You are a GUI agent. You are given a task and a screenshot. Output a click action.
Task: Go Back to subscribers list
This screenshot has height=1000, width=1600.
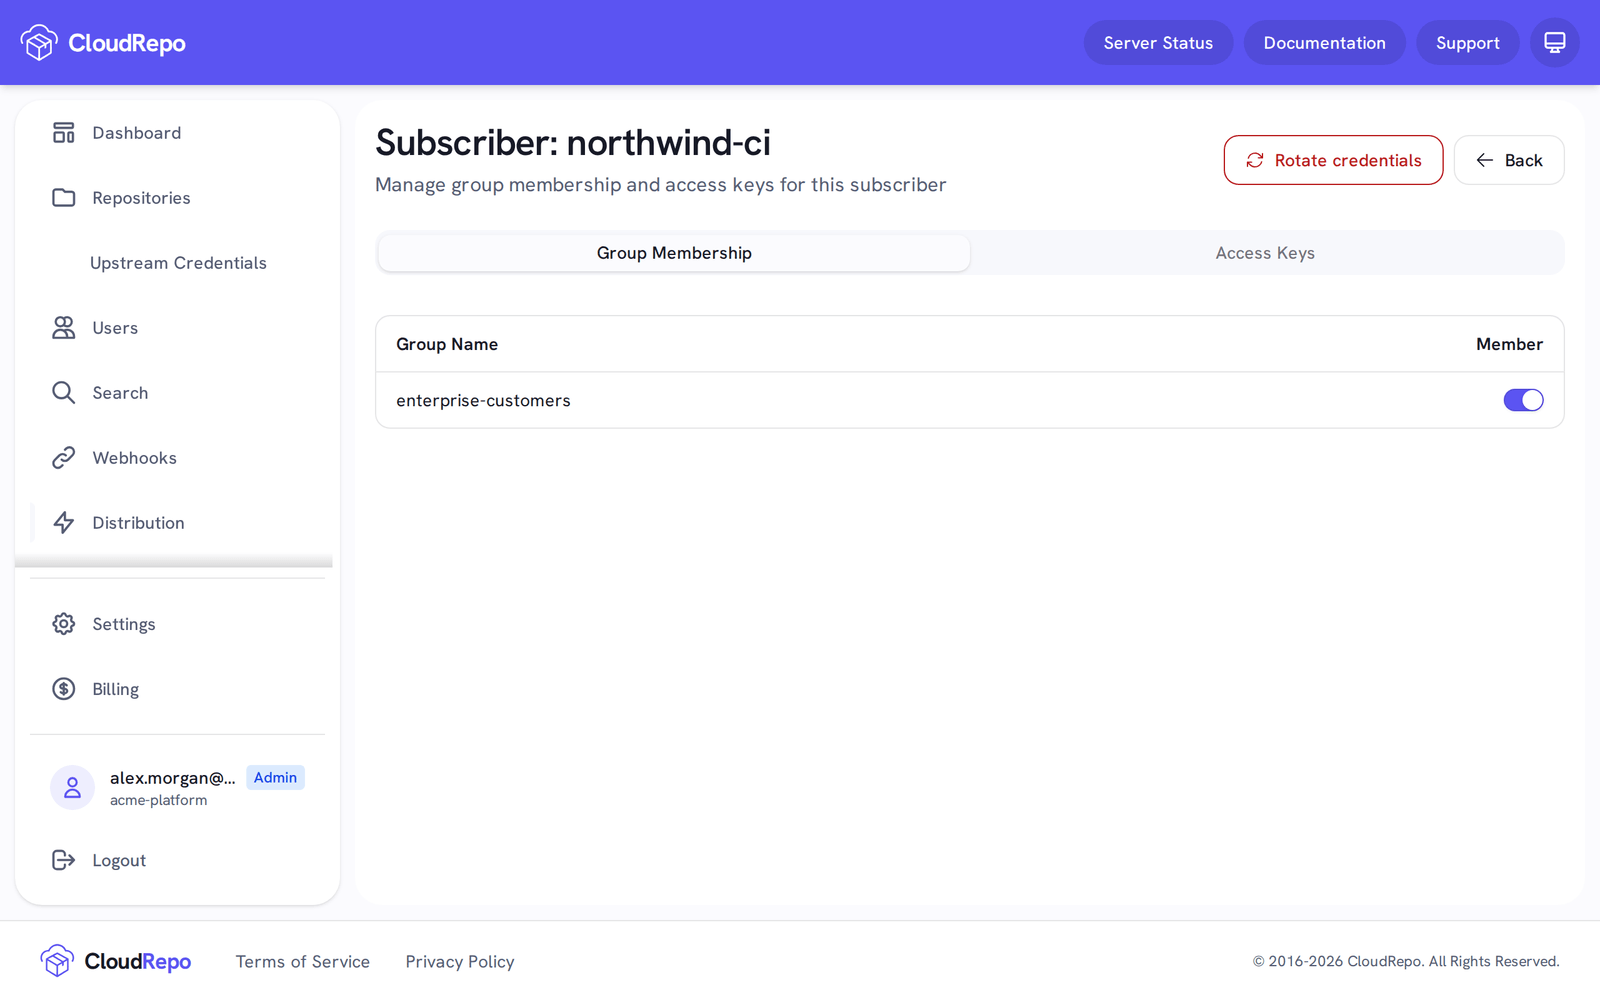(x=1509, y=160)
